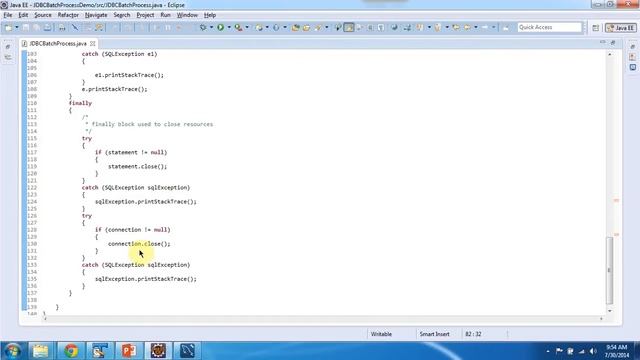Click the Outline icon in the right sidebar
640x360 pixels.
632,67
